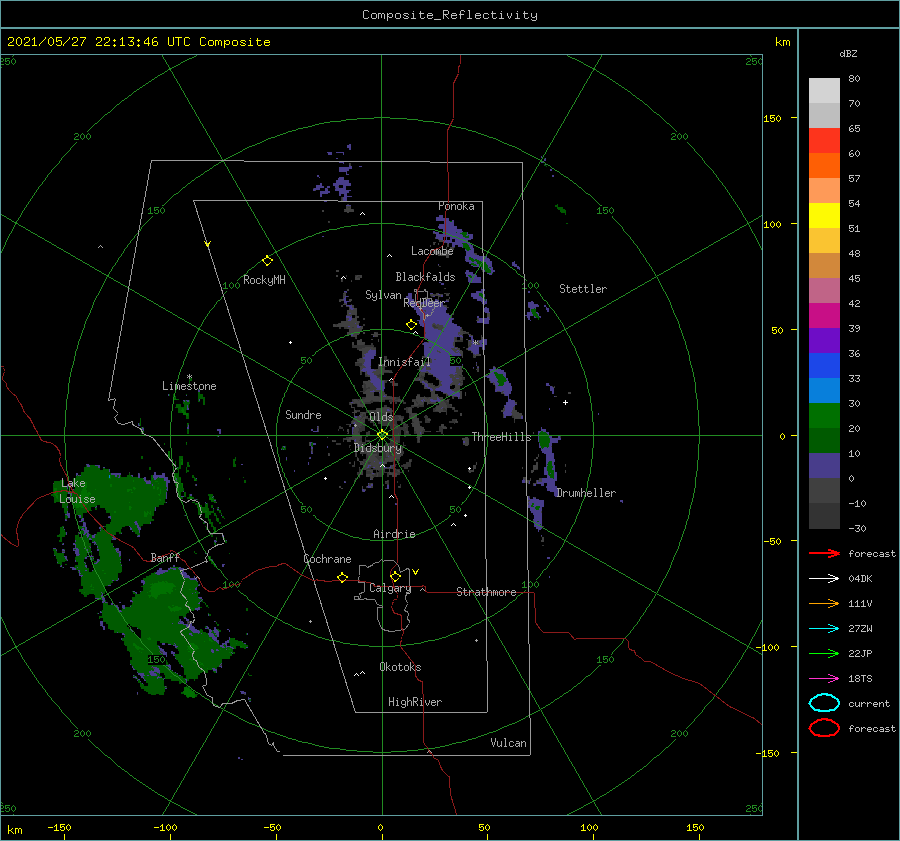This screenshot has height=841, width=900.
Task: Click the dBZ scale heading
Action: pos(848,53)
